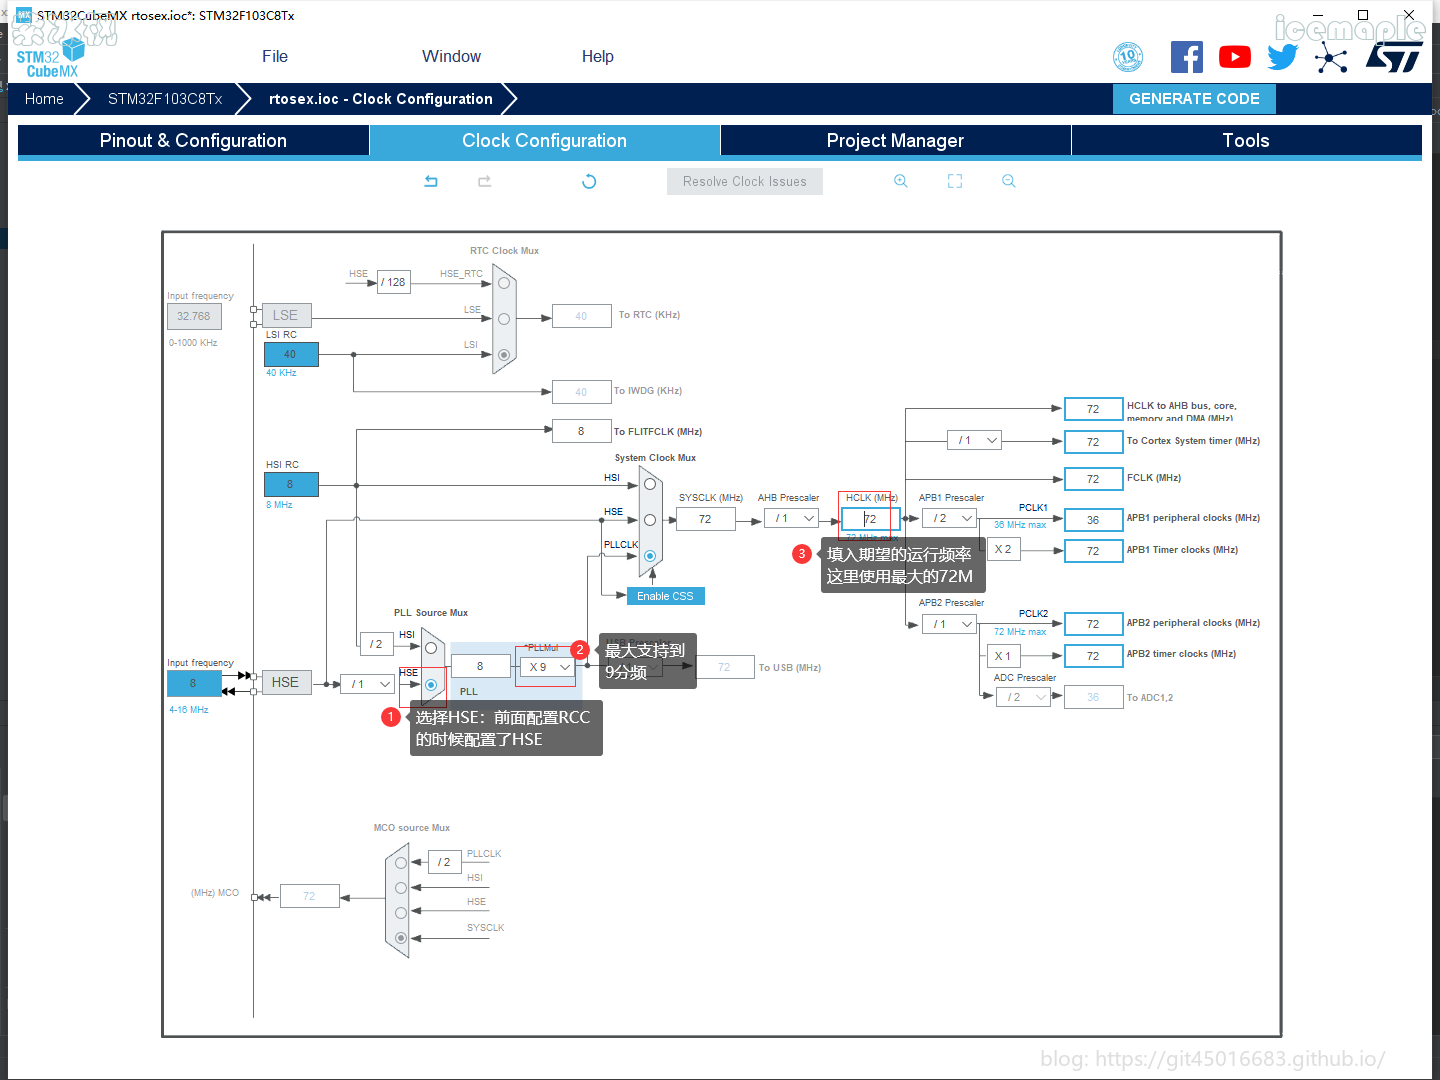Select LSE input in RTC Clock Mux
This screenshot has height=1080, width=1440.
(x=504, y=319)
